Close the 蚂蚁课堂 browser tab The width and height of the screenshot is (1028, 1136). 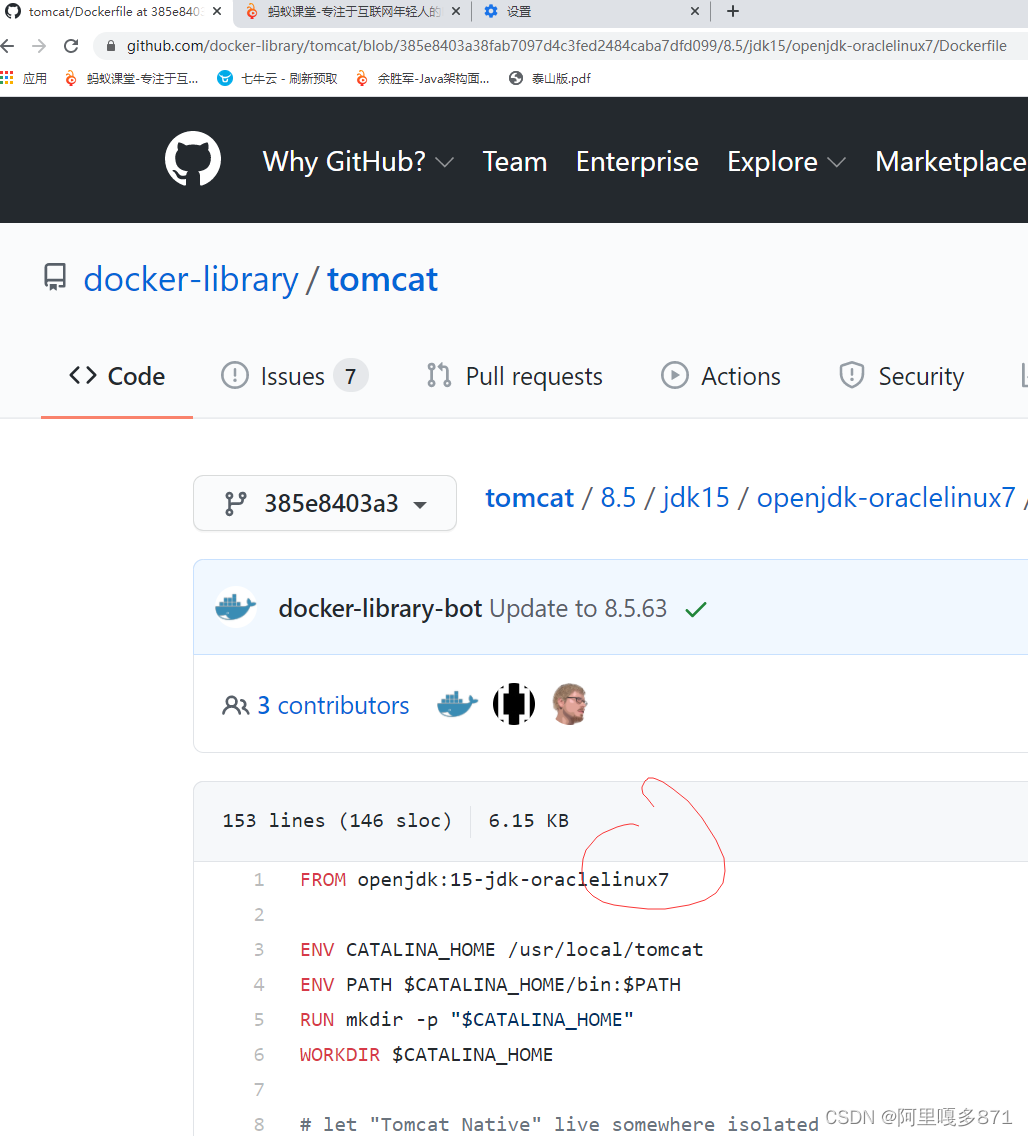point(456,12)
